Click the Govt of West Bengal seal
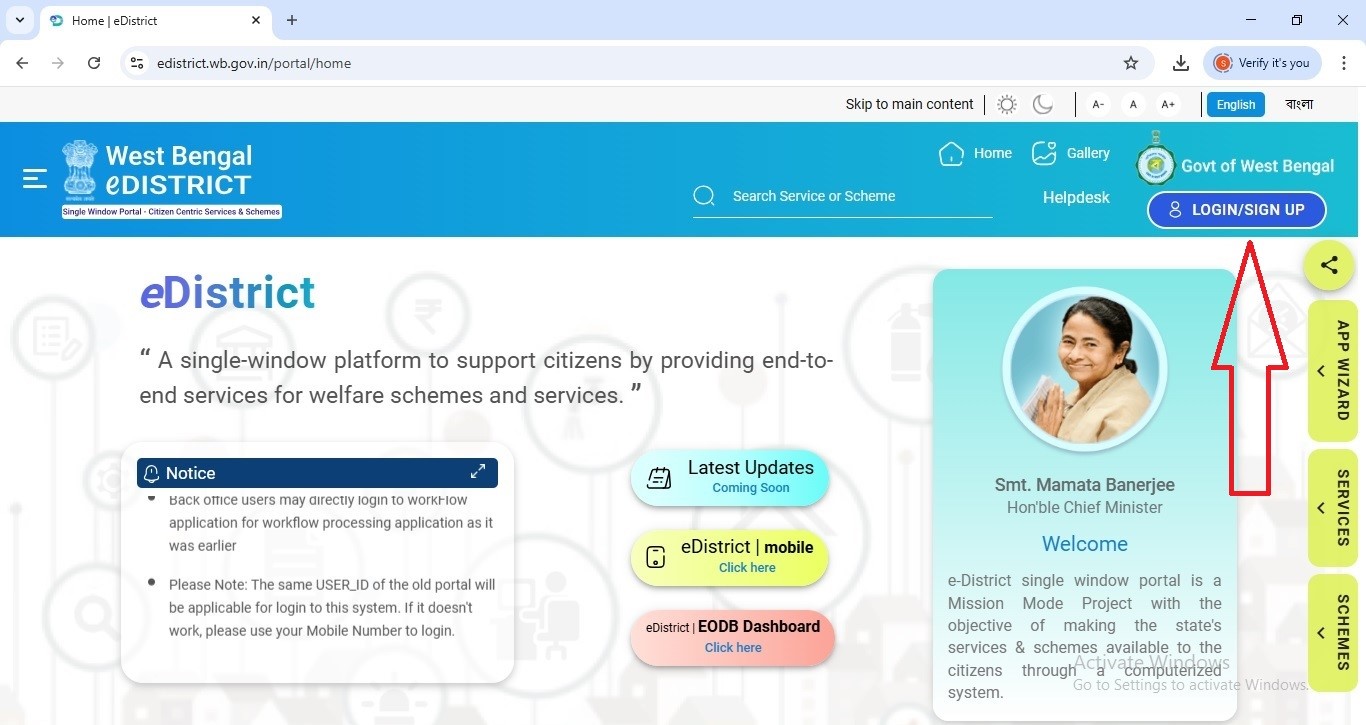 (x=1155, y=160)
